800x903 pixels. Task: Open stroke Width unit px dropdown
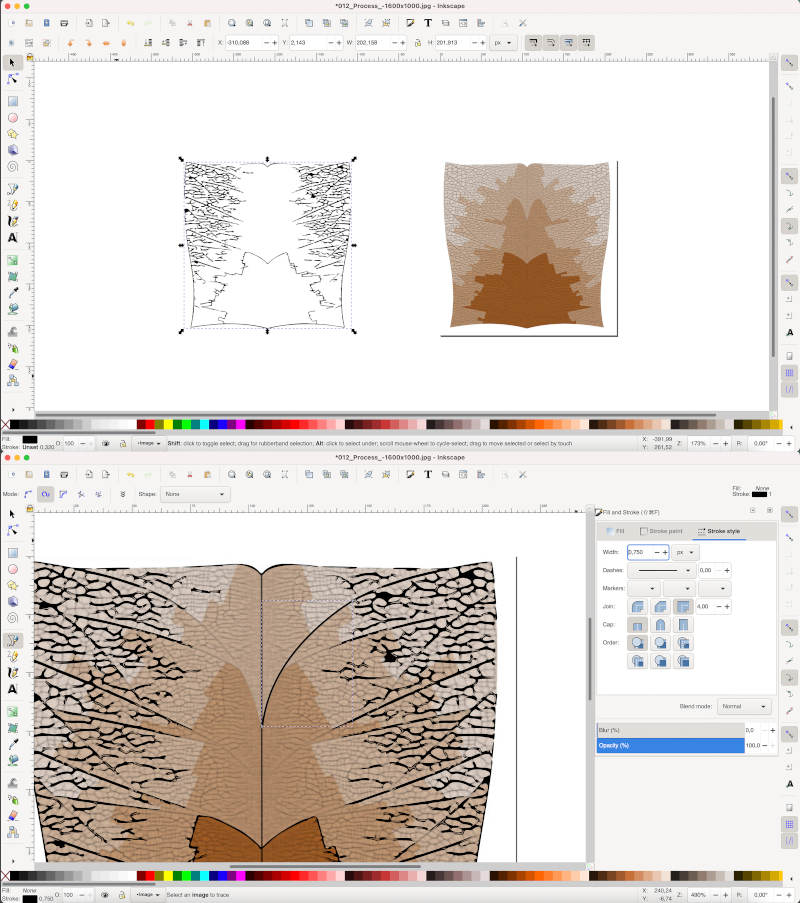[685, 552]
